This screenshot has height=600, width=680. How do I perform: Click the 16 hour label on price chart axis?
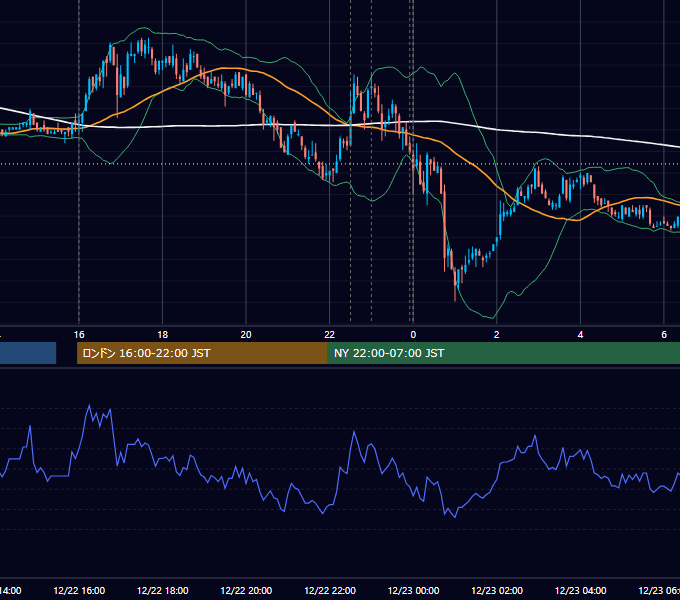pos(79,335)
